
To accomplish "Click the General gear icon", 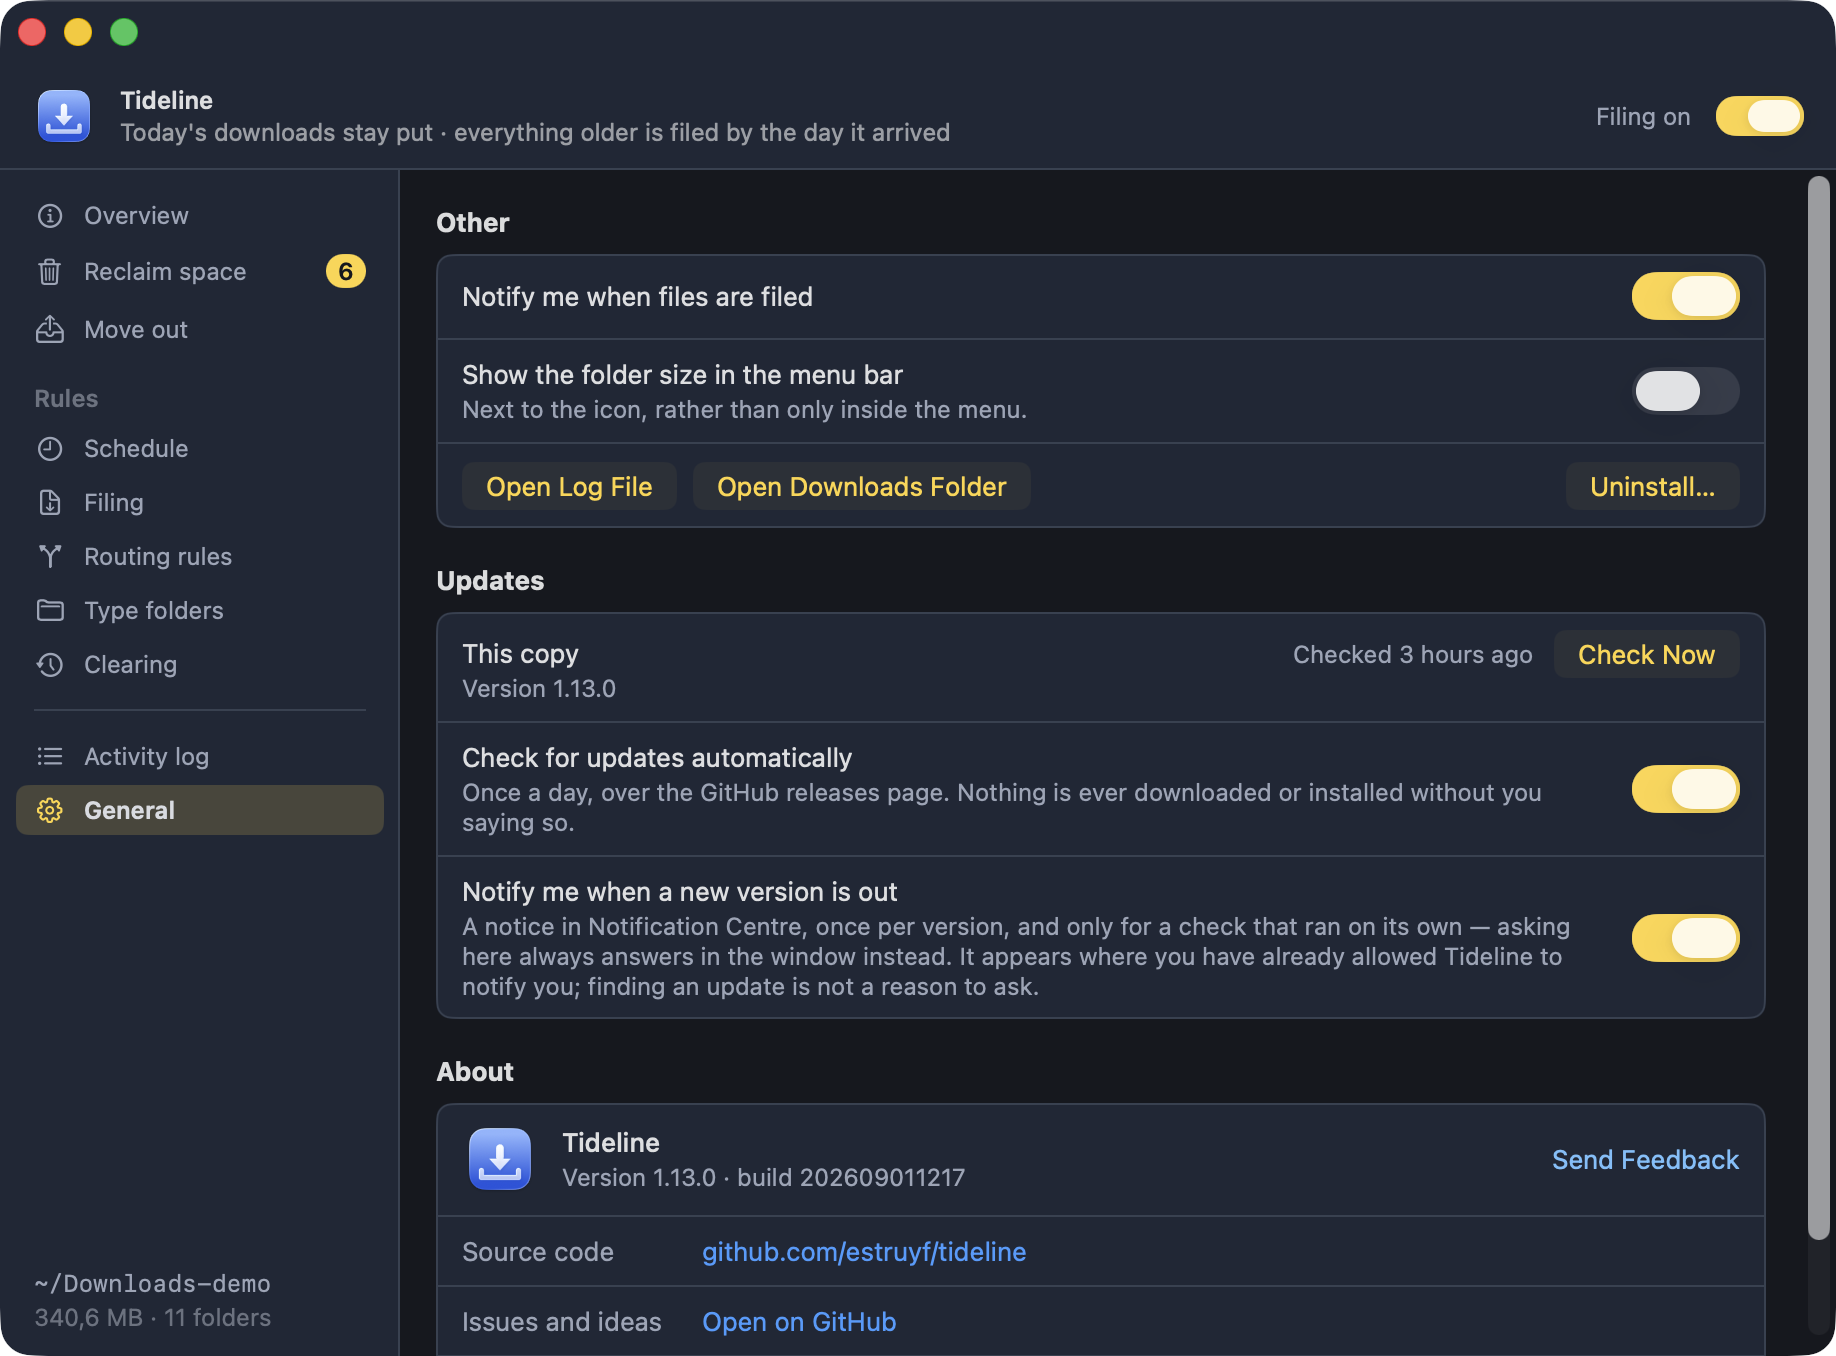I will 50,811.
